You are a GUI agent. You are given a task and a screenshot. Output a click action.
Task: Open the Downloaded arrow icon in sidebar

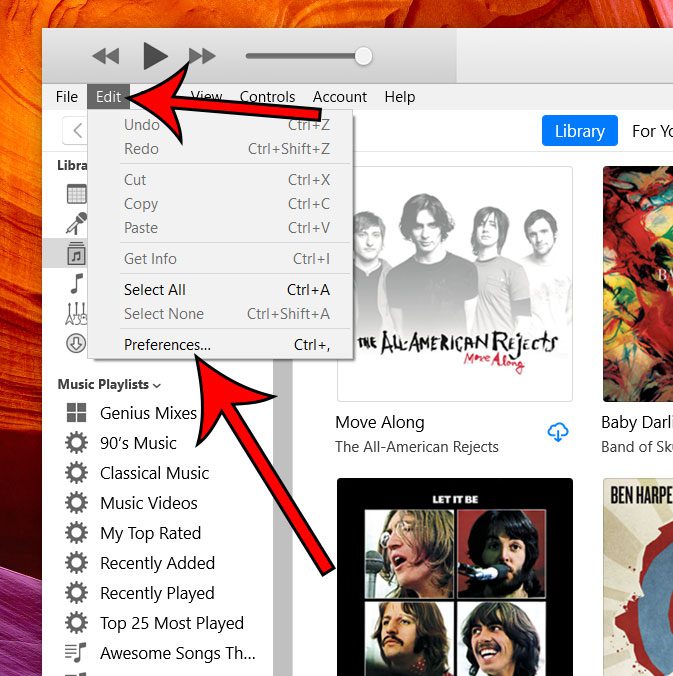(x=77, y=343)
